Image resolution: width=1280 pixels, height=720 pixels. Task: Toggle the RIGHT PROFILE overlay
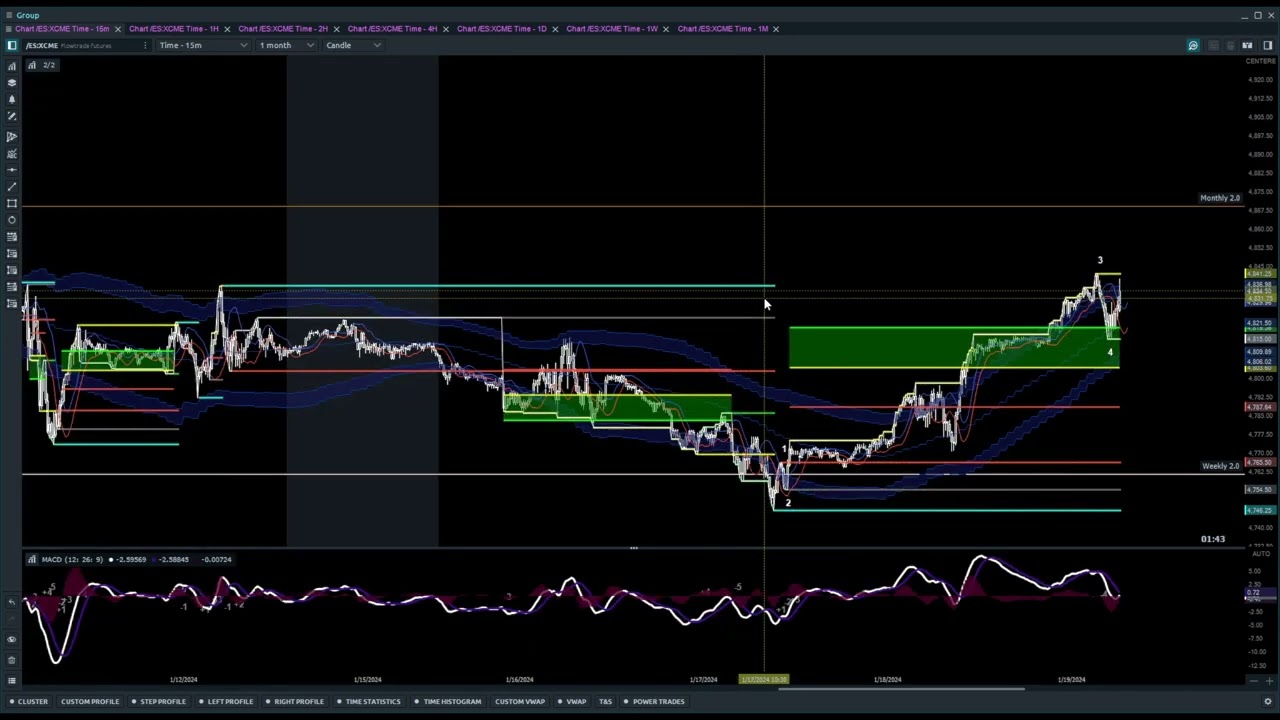(x=294, y=702)
